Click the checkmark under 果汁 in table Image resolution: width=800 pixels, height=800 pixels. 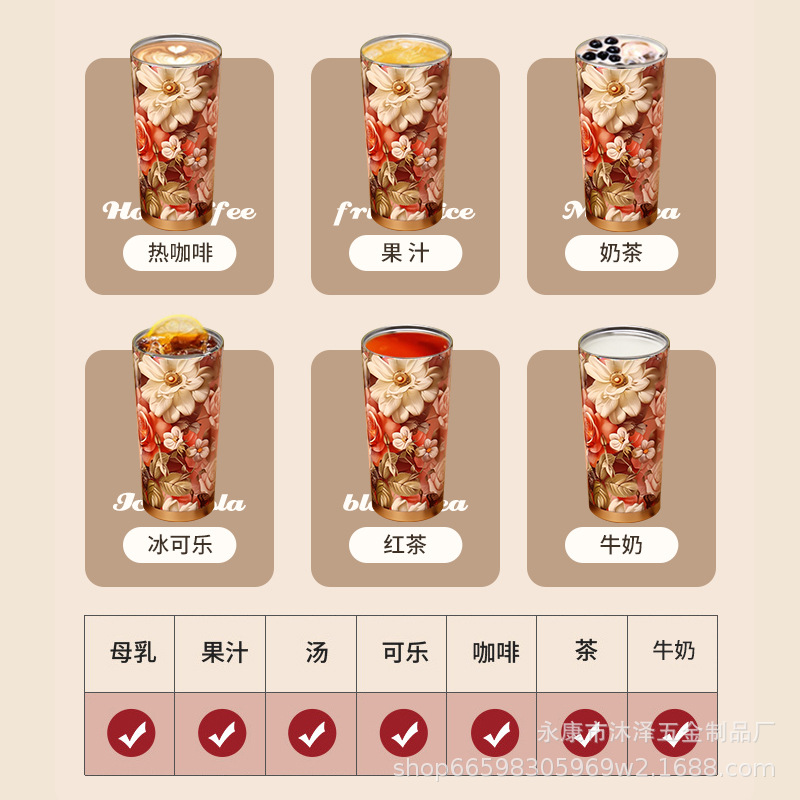[x=222, y=733]
